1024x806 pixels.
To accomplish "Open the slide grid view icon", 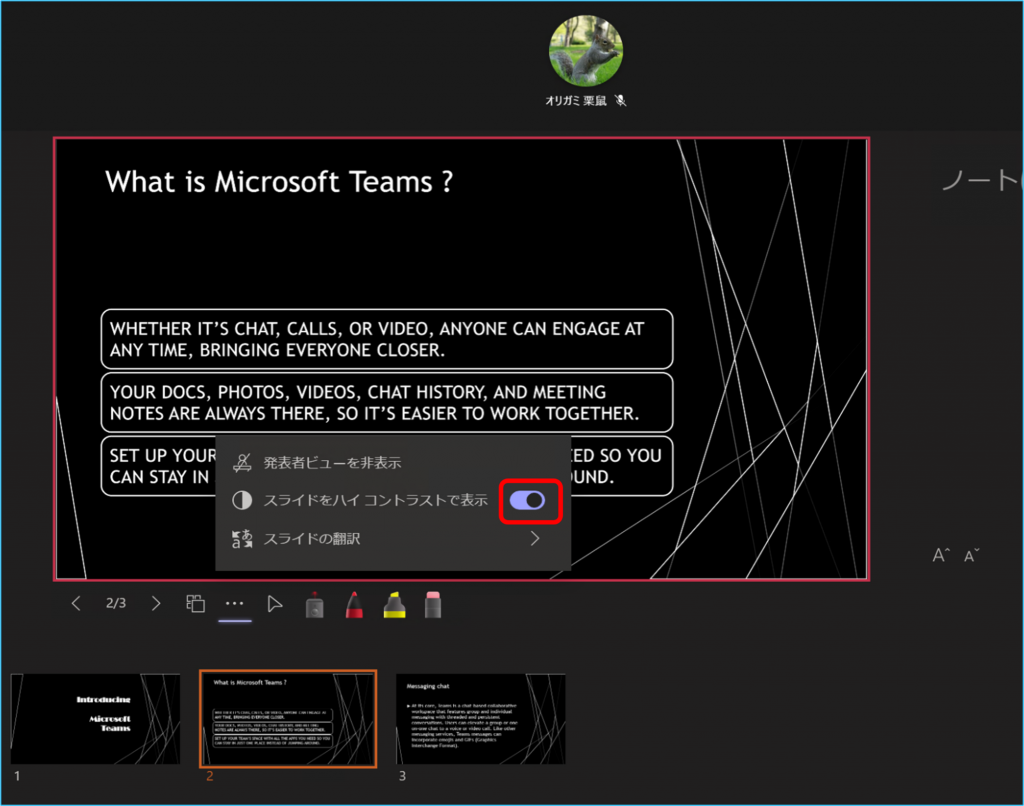I will point(196,604).
